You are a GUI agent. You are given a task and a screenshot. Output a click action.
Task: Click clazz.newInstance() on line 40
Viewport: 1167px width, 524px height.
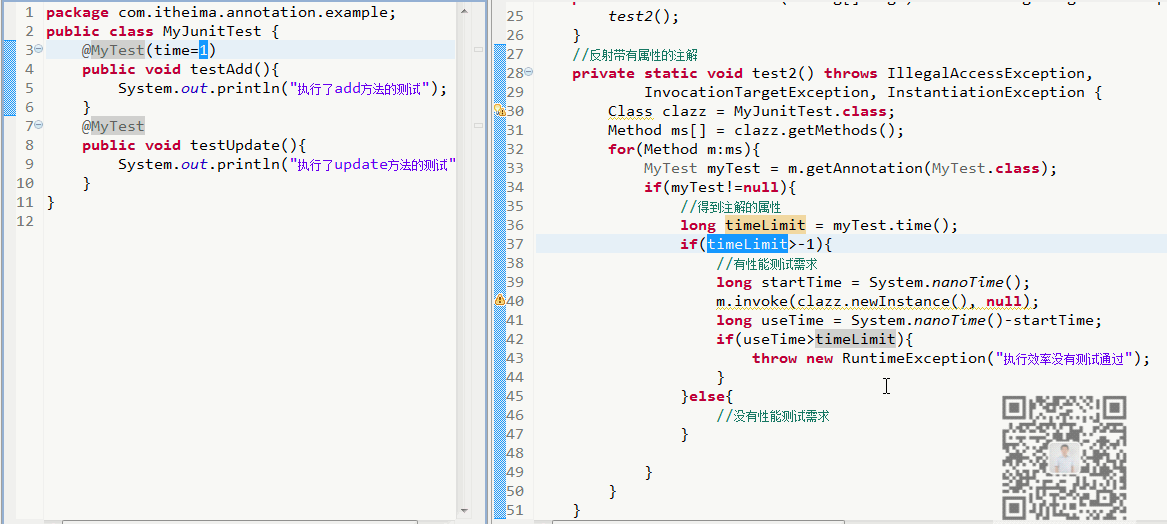click(880, 301)
